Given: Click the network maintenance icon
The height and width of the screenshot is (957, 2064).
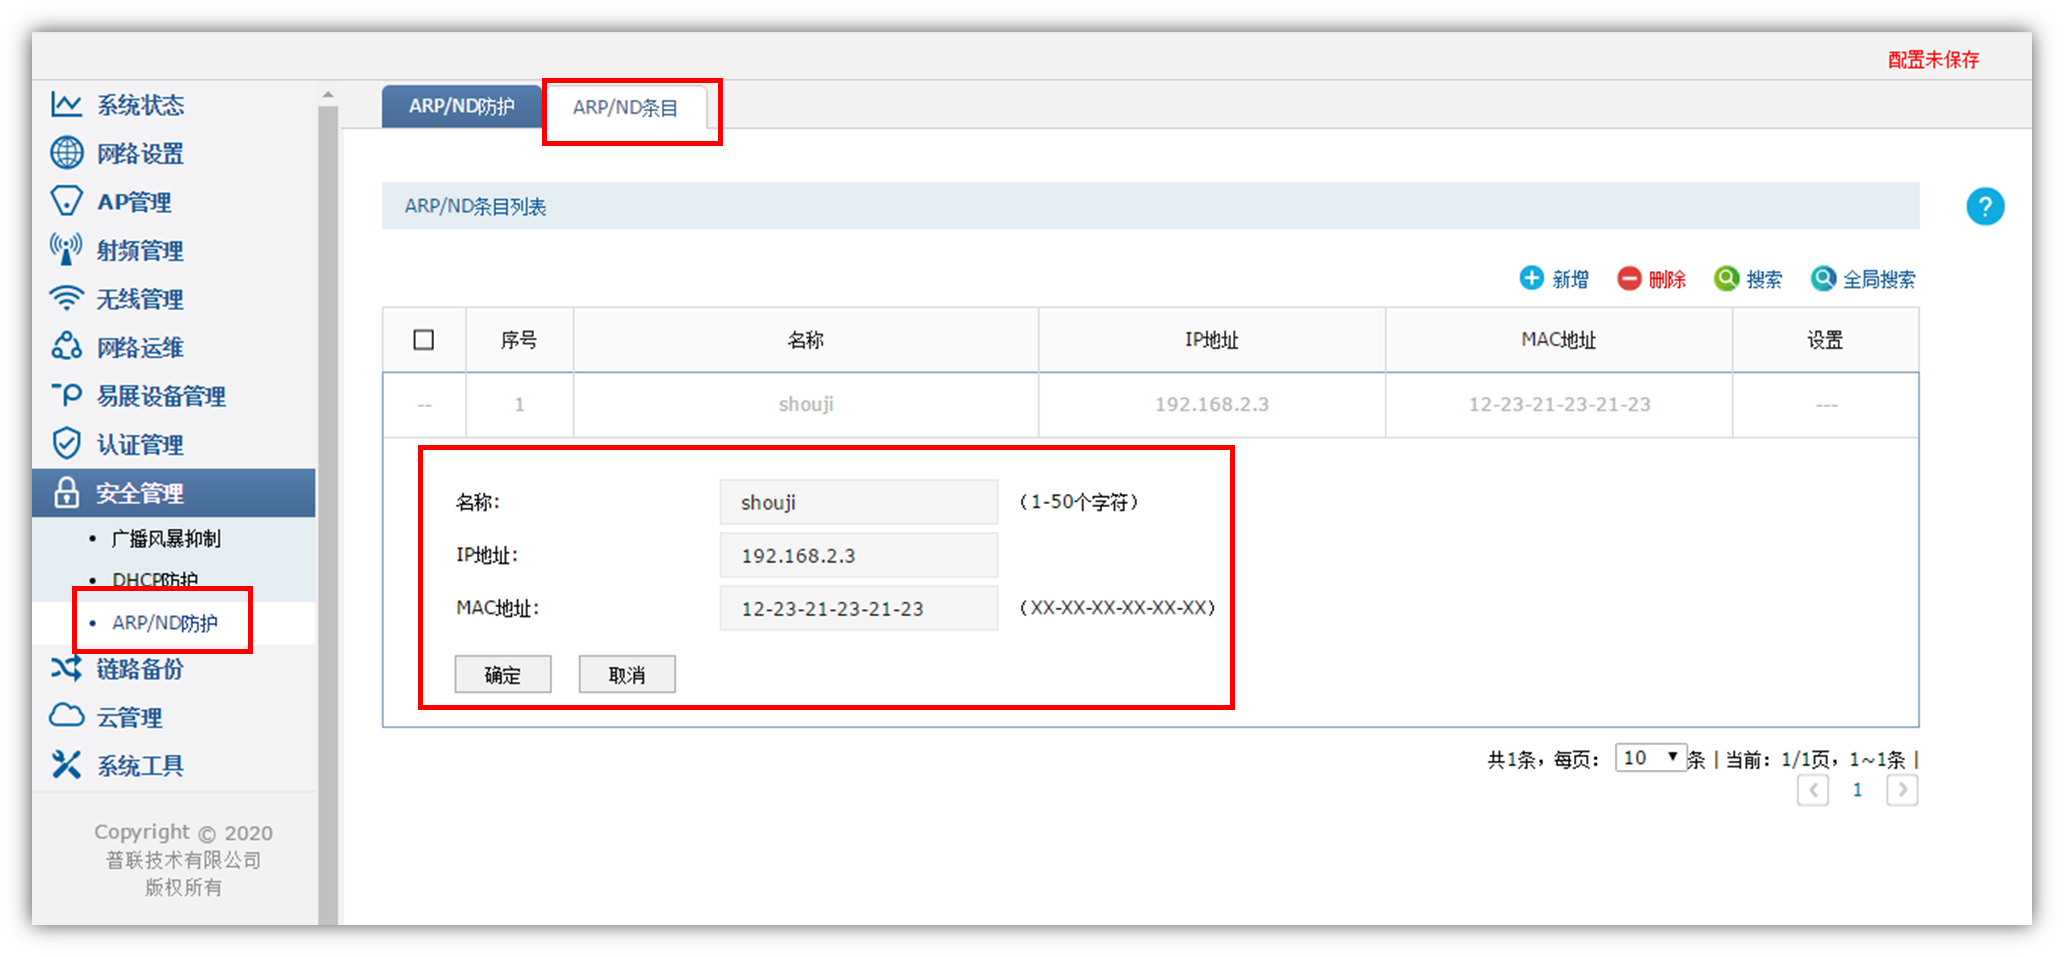Looking at the screenshot, I should (x=66, y=346).
